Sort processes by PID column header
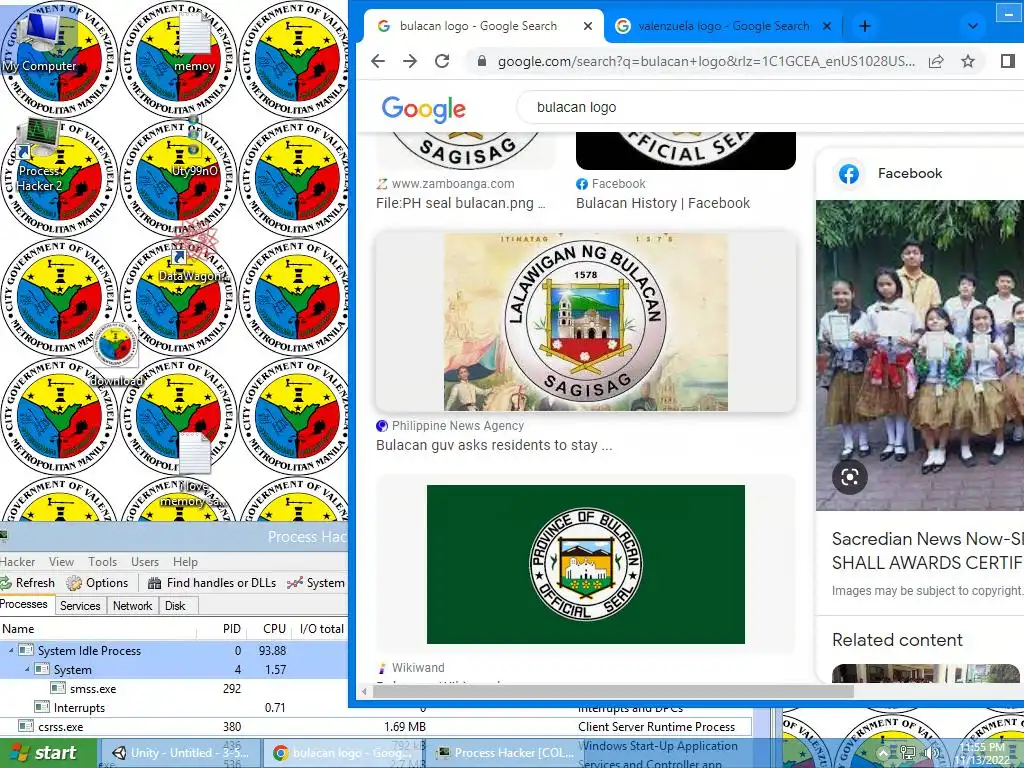Image resolution: width=1024 pixels, height=768 pixels. click(x=222, y=629)
